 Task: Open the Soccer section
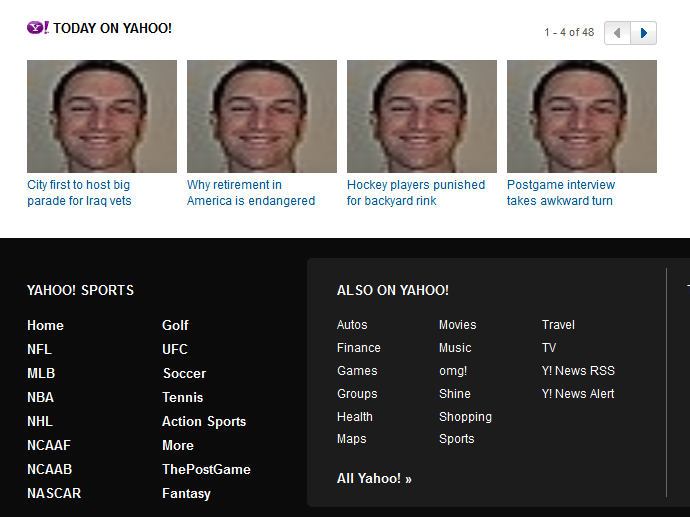(x=184, y=374)
